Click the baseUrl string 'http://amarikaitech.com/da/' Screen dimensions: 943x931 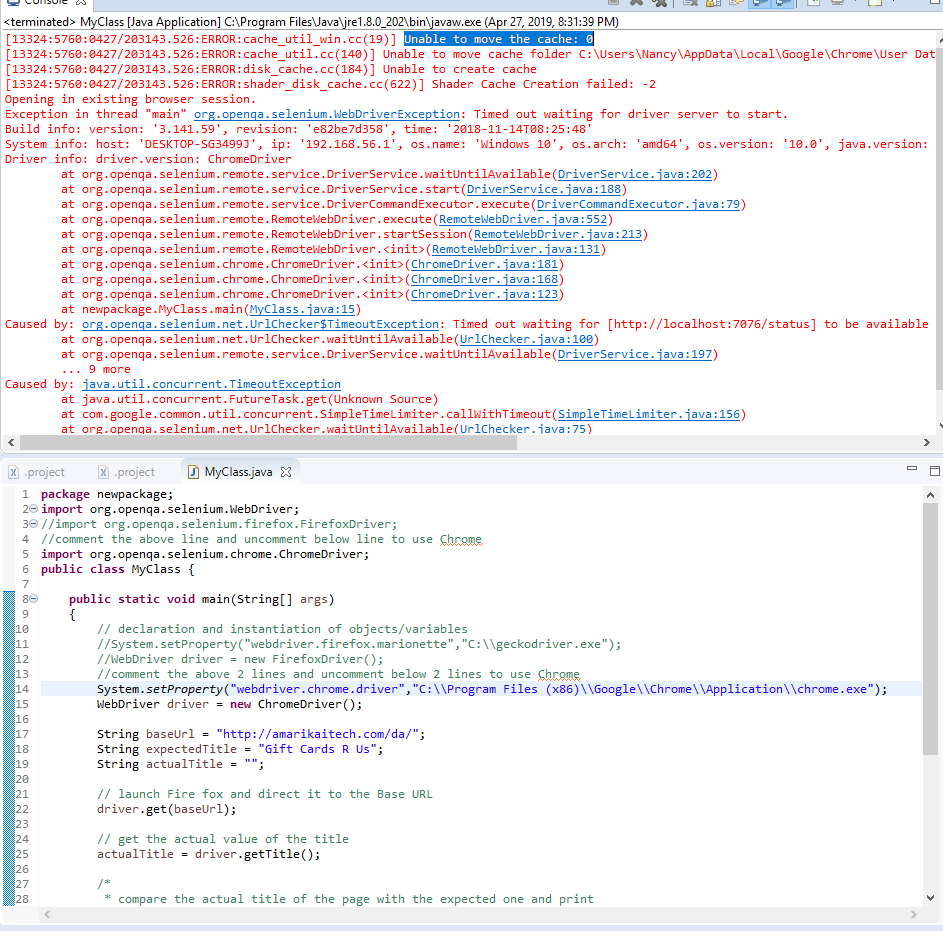[317, 734]
